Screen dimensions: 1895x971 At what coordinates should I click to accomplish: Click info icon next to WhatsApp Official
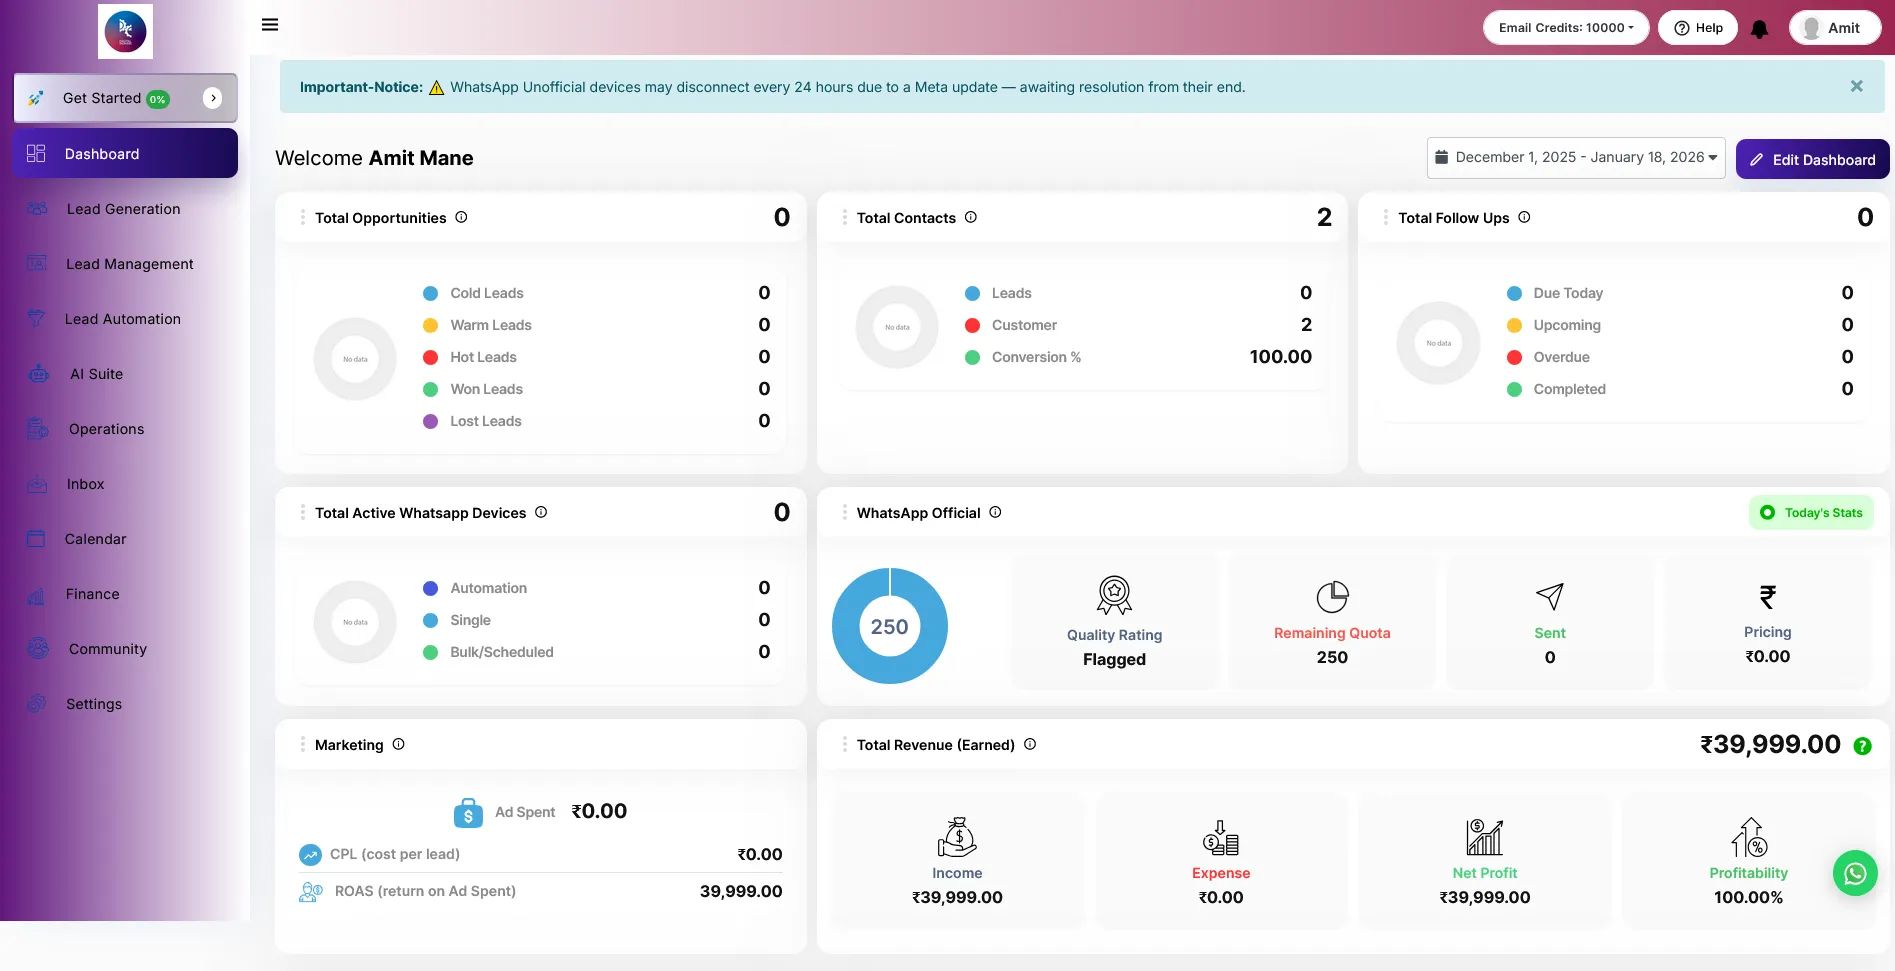[995, 512]
